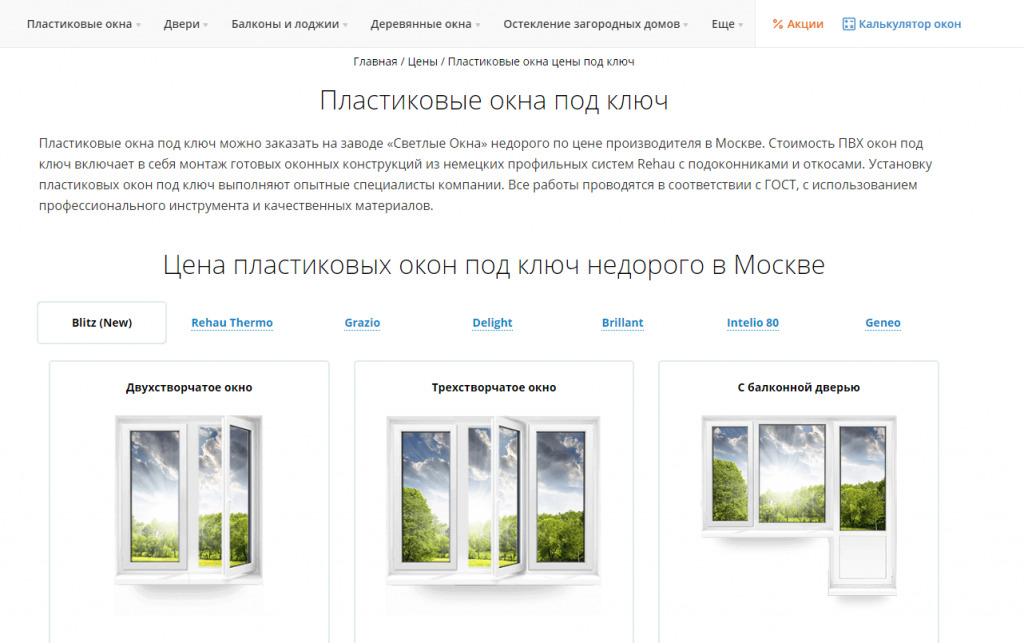
Task: Select the Blitz (New) profile tab
Action: [101, 322]
